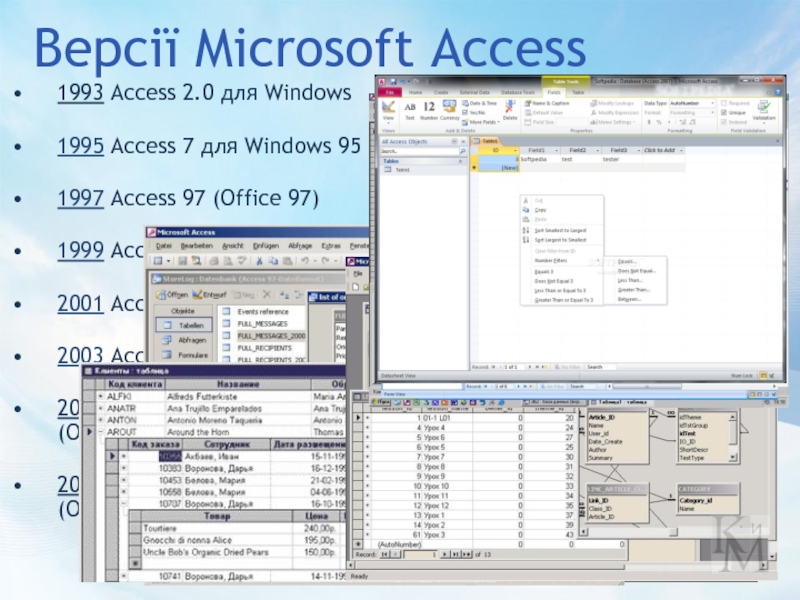Viewport: 800px width, 600px height.
Task: Open the Bearbeiten menu
Action: tap(196, 246)
